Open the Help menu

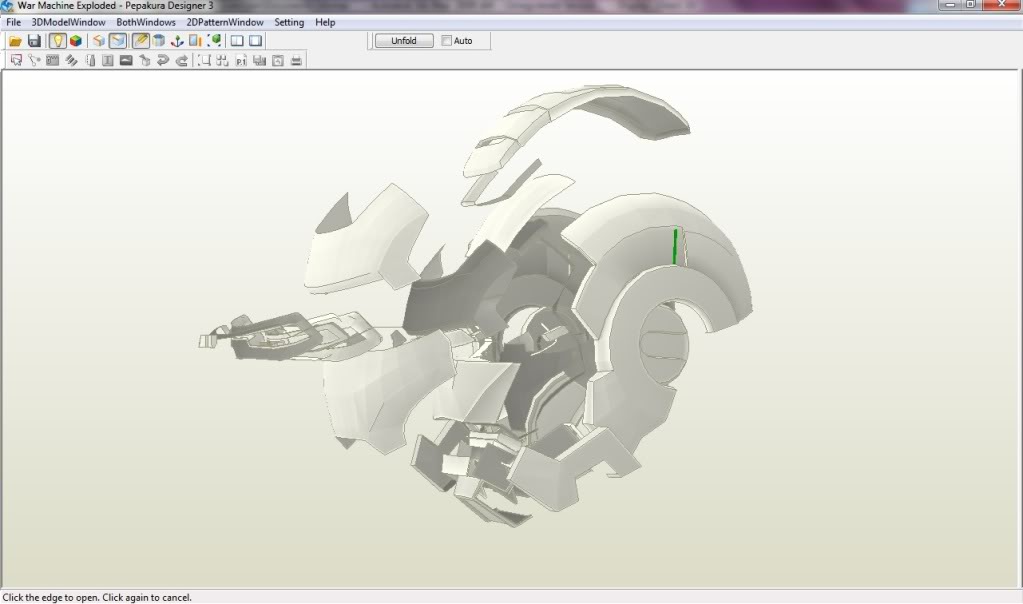[325, 22]
